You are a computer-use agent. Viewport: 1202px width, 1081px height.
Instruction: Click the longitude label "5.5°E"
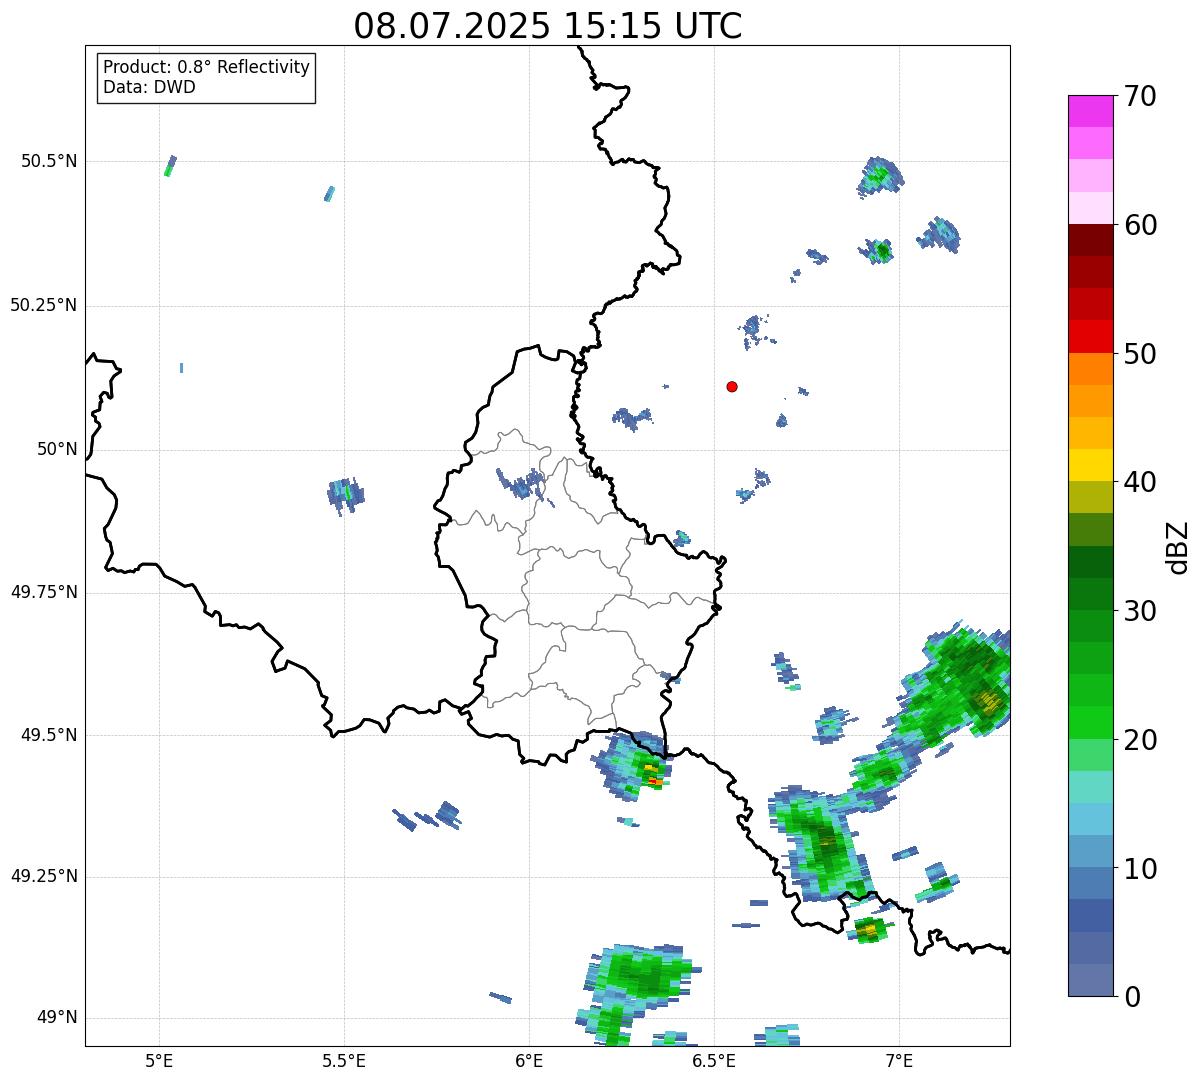coord(344,1061)
